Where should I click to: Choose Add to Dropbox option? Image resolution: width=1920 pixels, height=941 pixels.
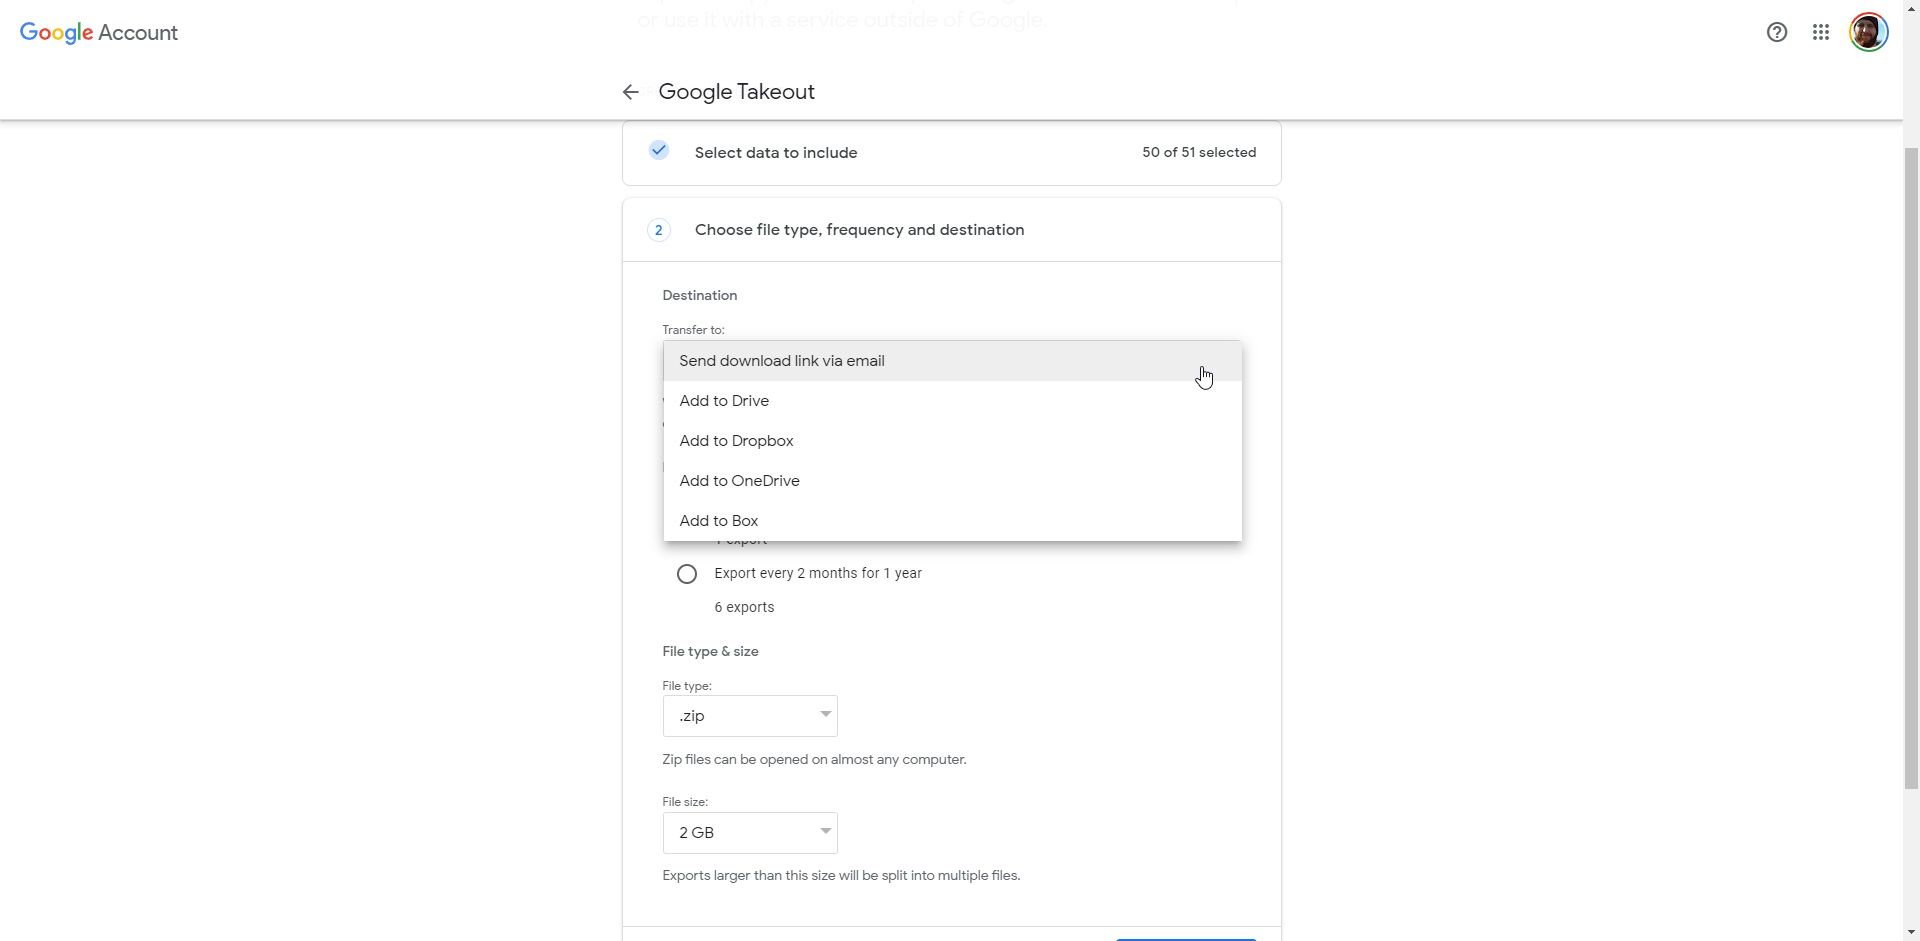tap(952, 441)
